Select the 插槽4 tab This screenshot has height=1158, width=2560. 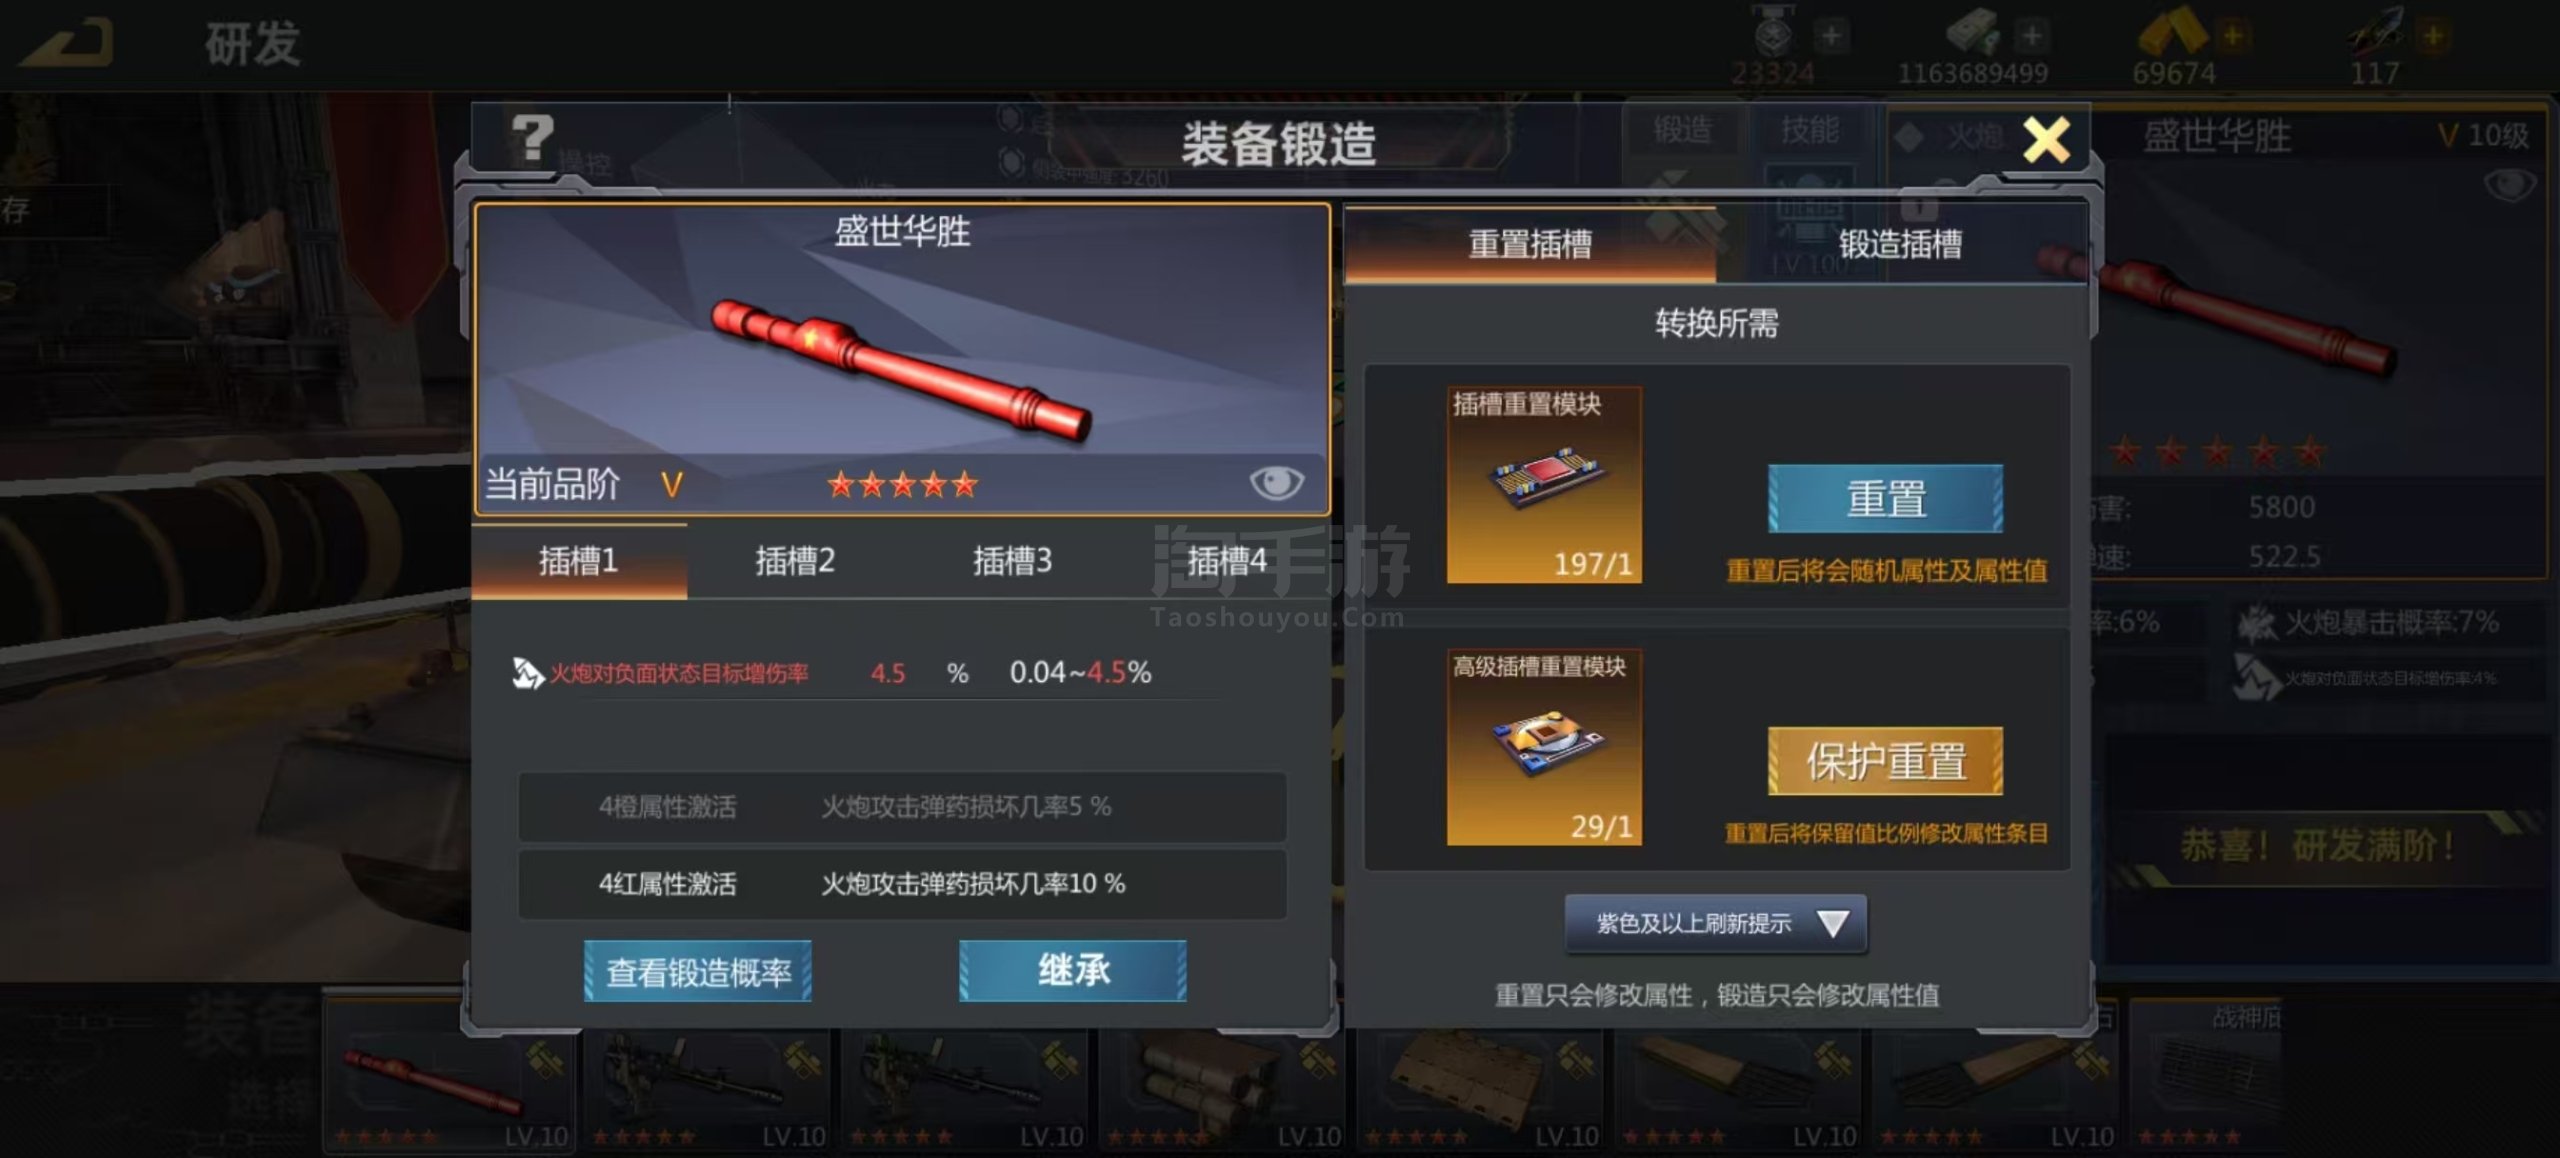click(x=1227, y=561)
